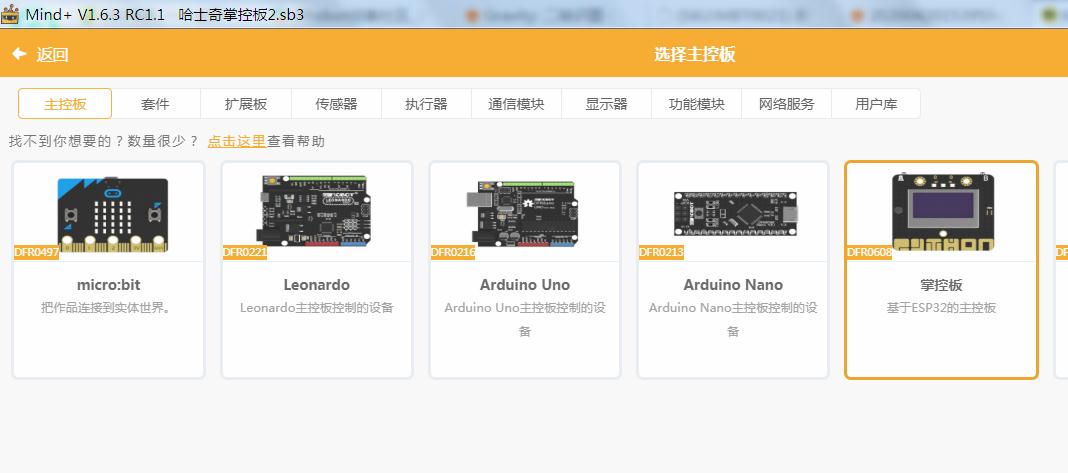Select the 主控板 tab
The height and width of the screenshot is (473, 1068).
pos(65,104)
